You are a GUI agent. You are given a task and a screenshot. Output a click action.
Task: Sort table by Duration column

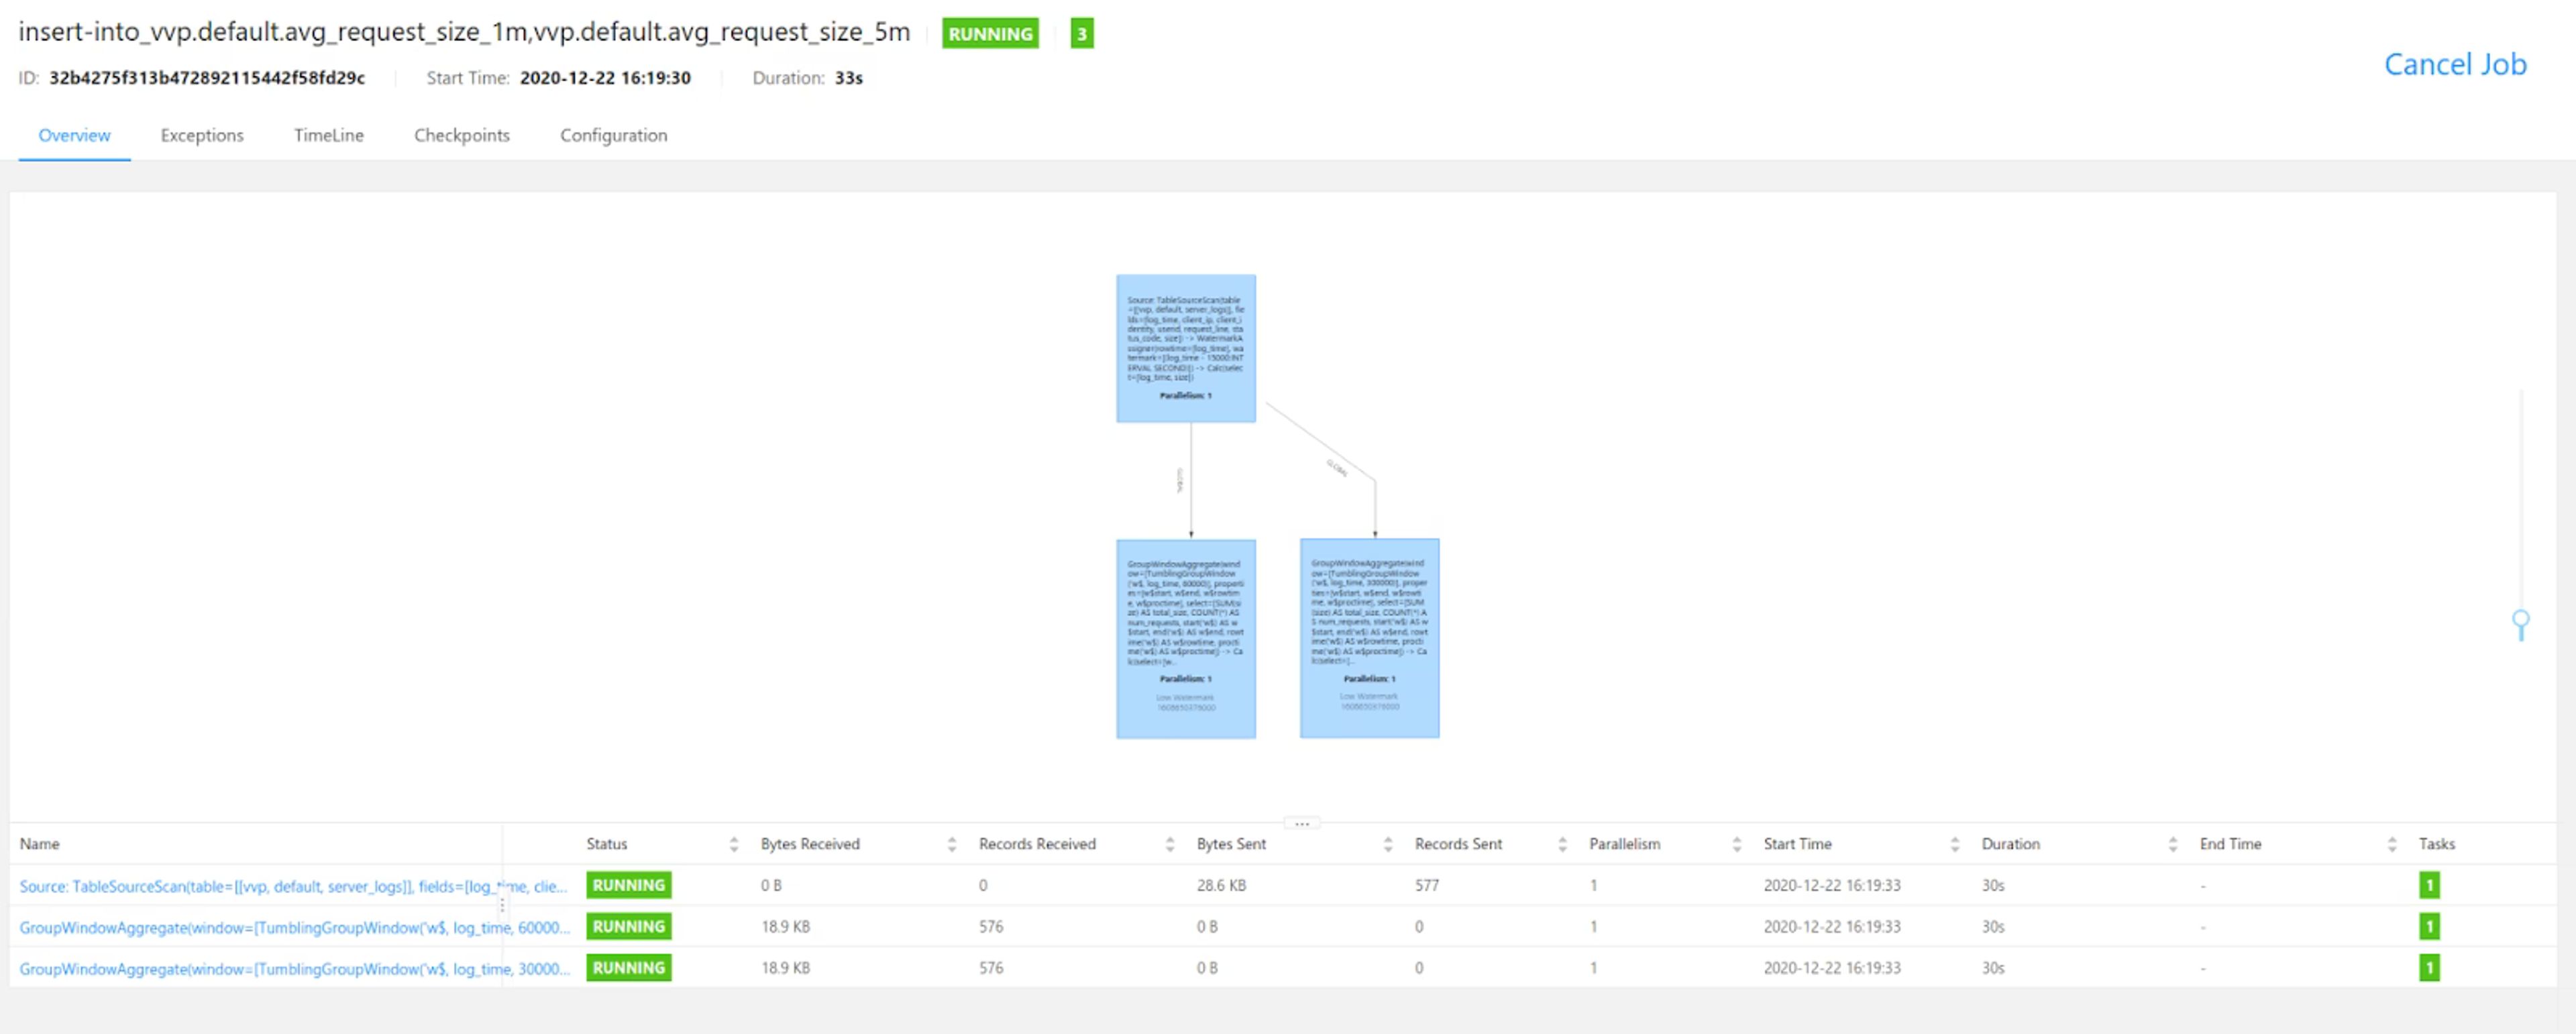click(2173, 844)
